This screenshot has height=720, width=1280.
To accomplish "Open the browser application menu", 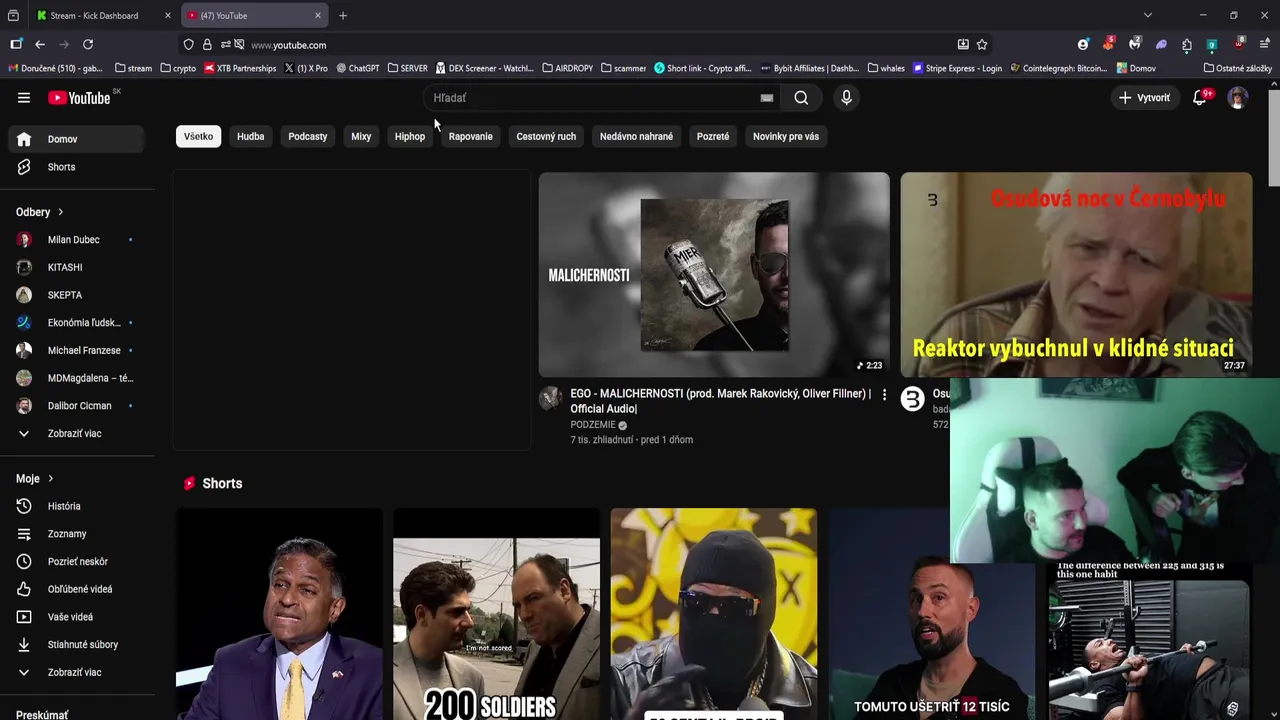I will click(1265, 44).
